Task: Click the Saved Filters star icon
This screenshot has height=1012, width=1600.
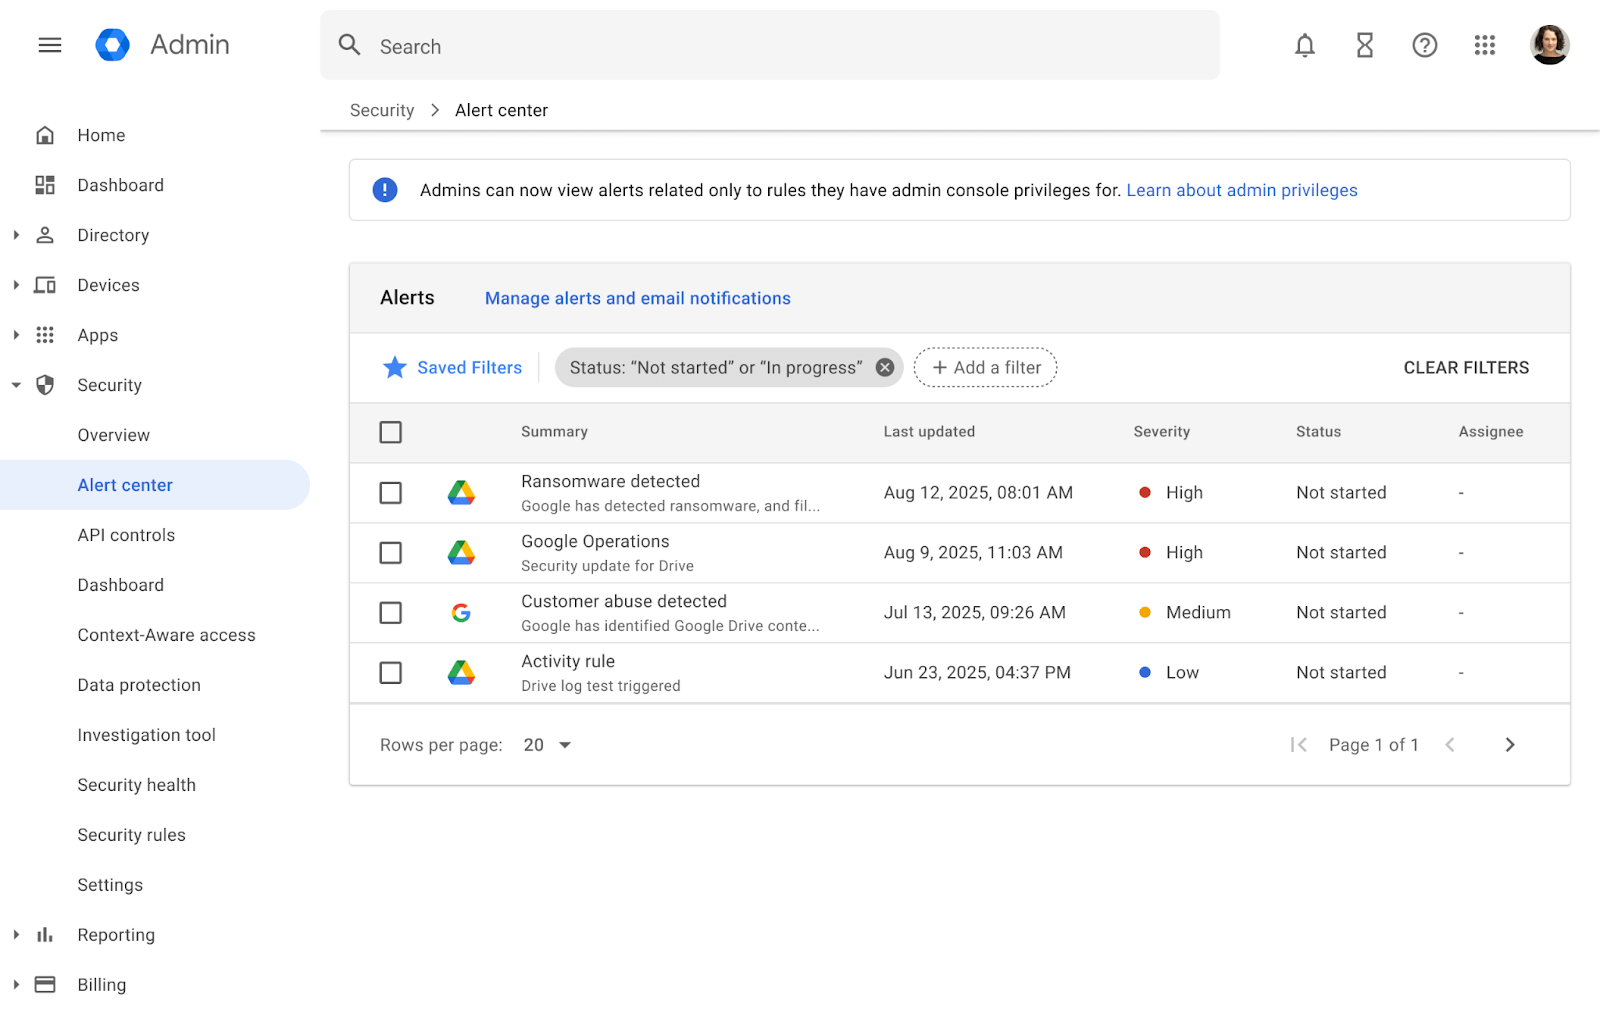Action: point(395,367)
